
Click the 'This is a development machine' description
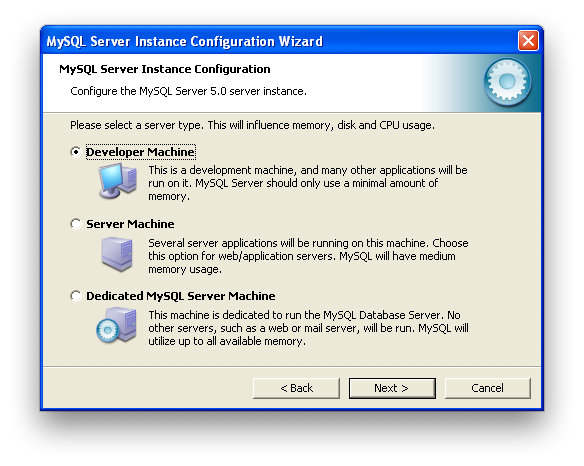tap(308, 183)
